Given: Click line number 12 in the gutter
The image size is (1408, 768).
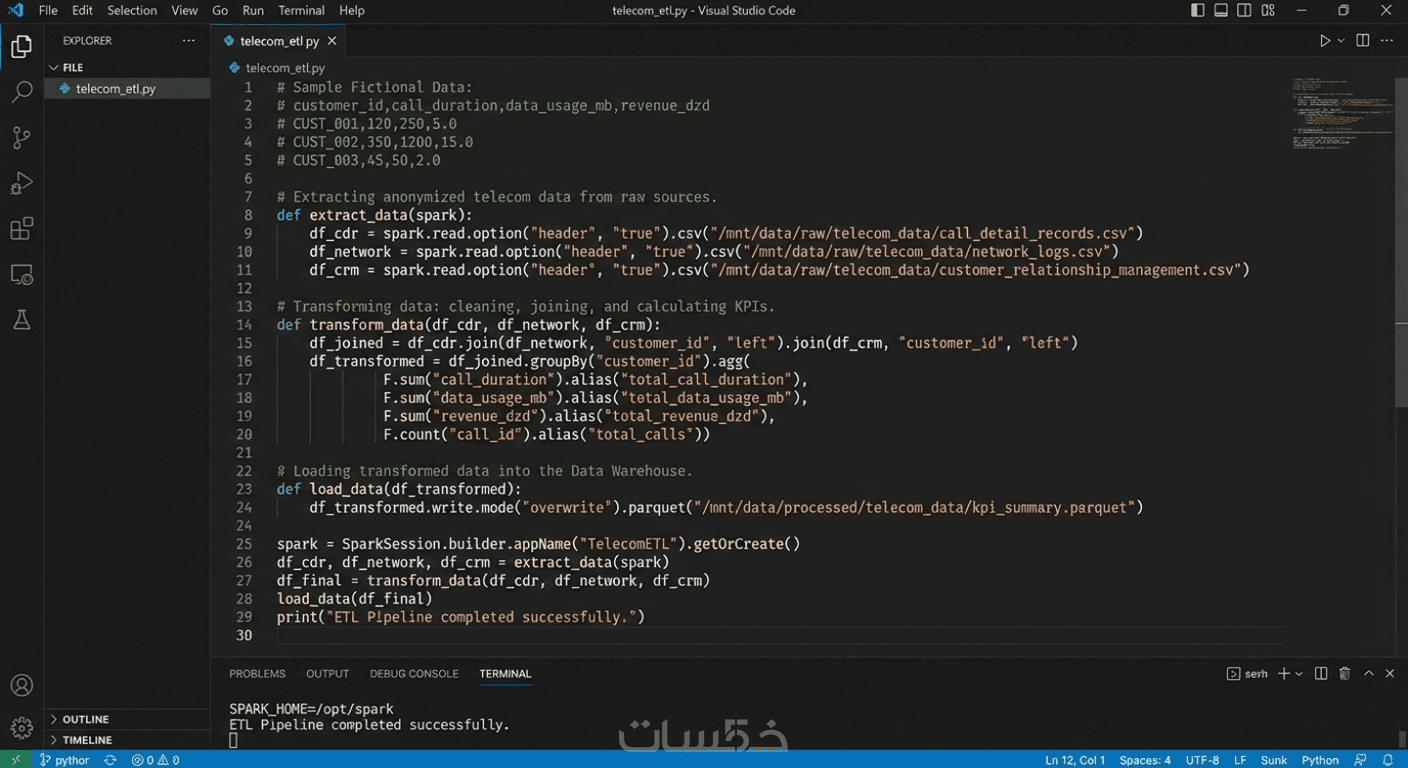Looking at the screenshot, I should point(245,288).
